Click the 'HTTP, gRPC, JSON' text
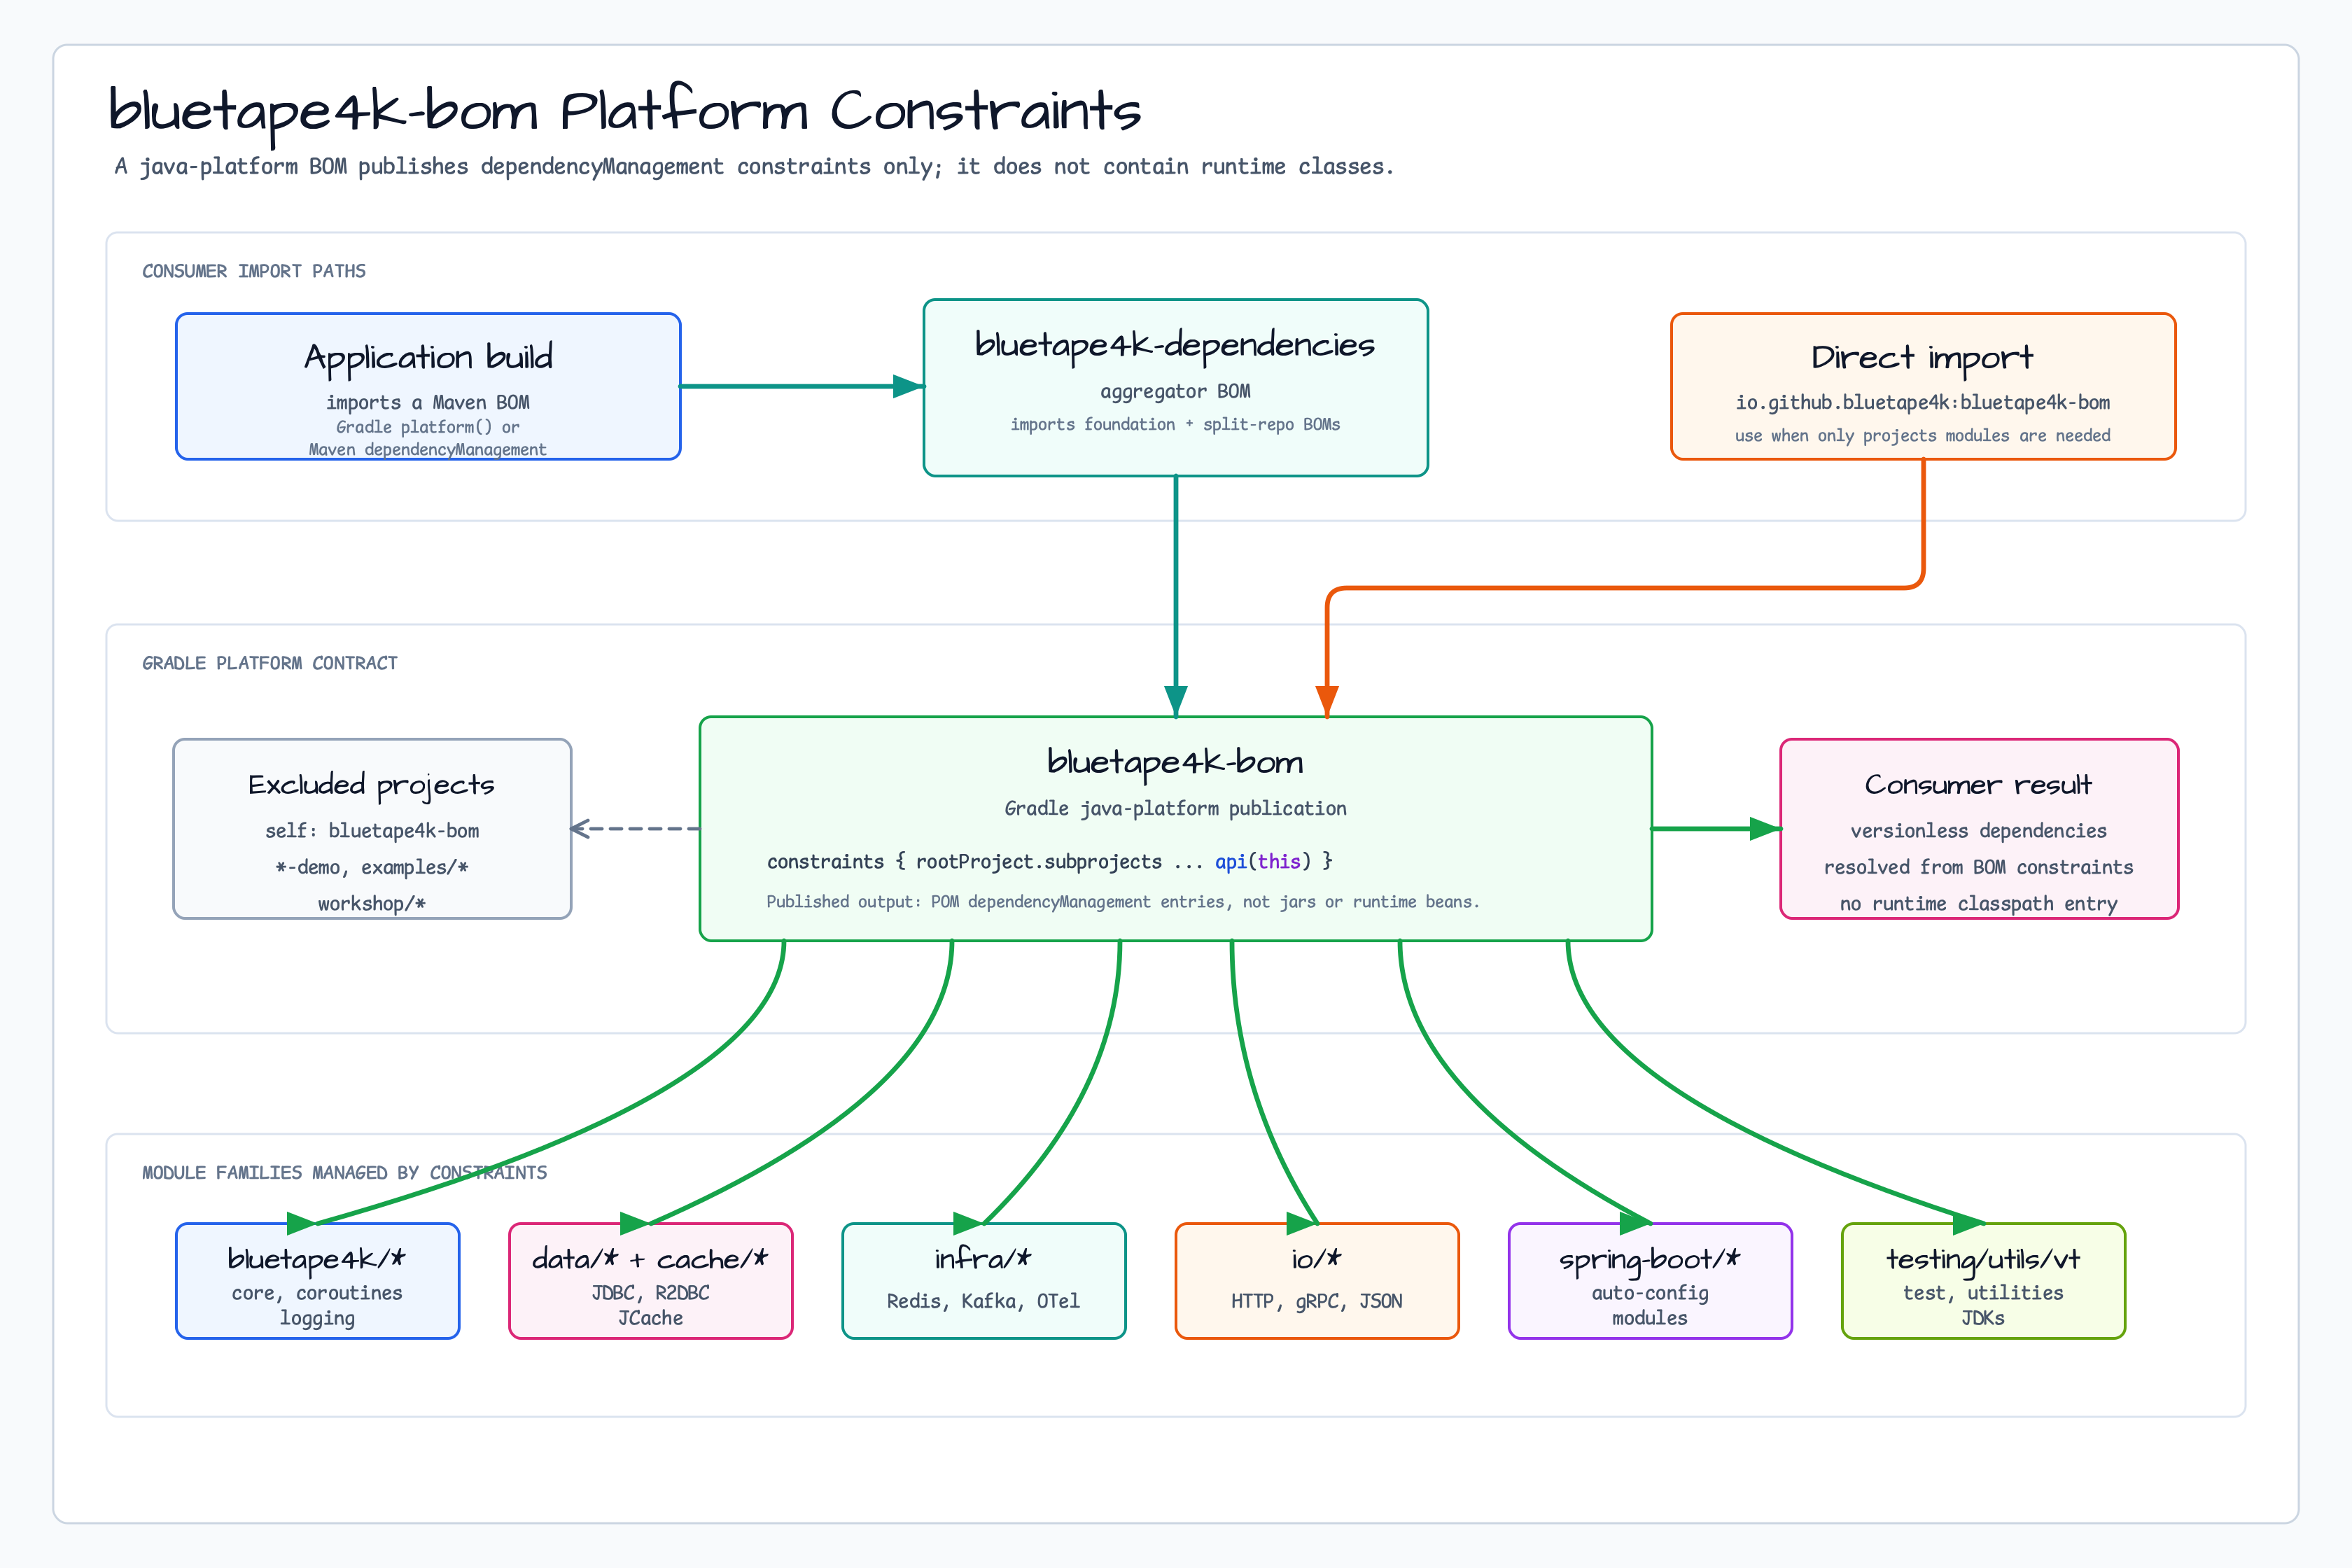 click(1317, 1301)
